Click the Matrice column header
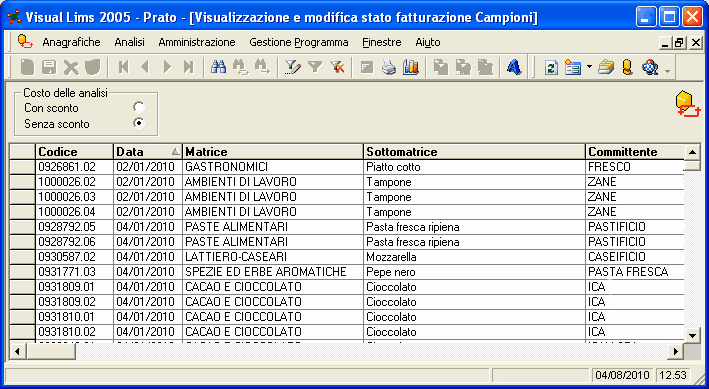 (273, 152)
